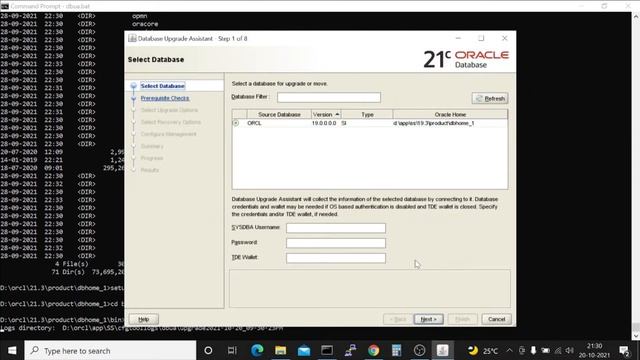Click Command Prompt scrollbar up arrow
Image resolution: width=640 pixels, height=360 pixels.
tap(636, 16)
